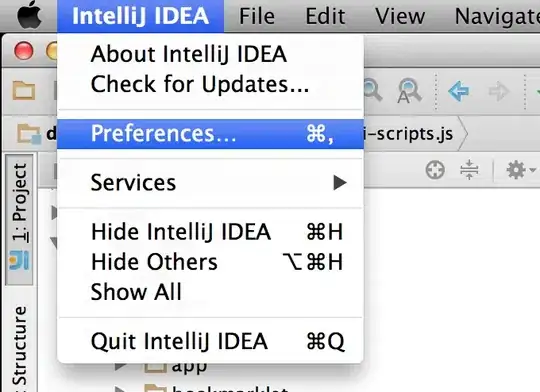Screen dimensions: 540x392
Task: Click the open folder toolbar icon
Action: click(x=24, y=90)
